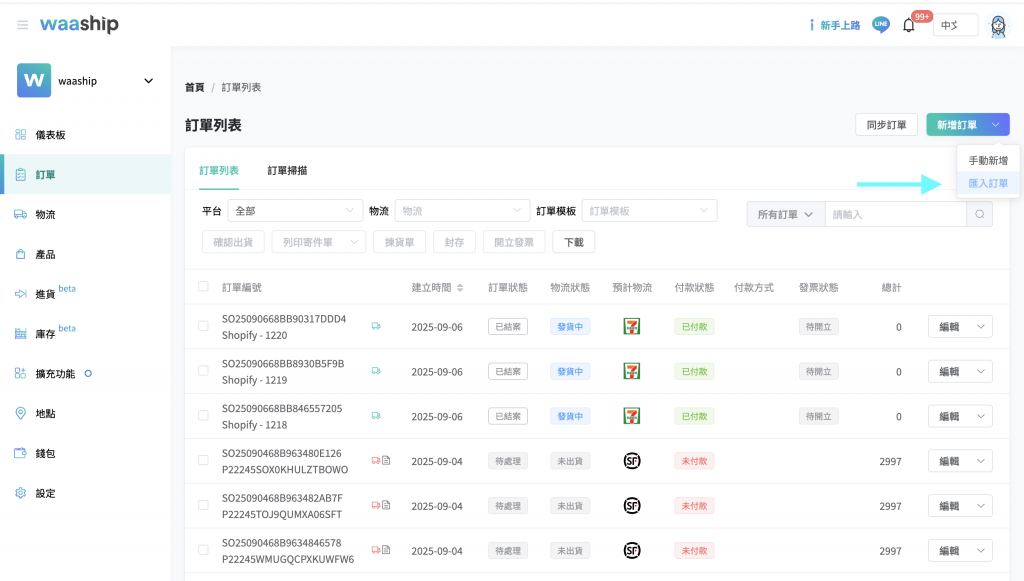The height and width of the screenshot is (581, 1024).
Task: Click the search magnifier icon
Action: click(979, 214)
